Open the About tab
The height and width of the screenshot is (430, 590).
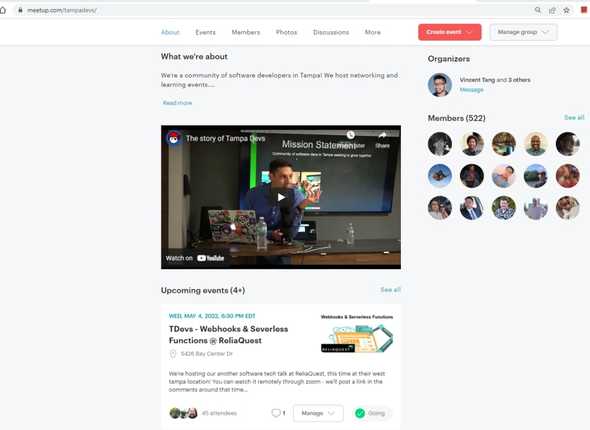click(x=170, y=32)
